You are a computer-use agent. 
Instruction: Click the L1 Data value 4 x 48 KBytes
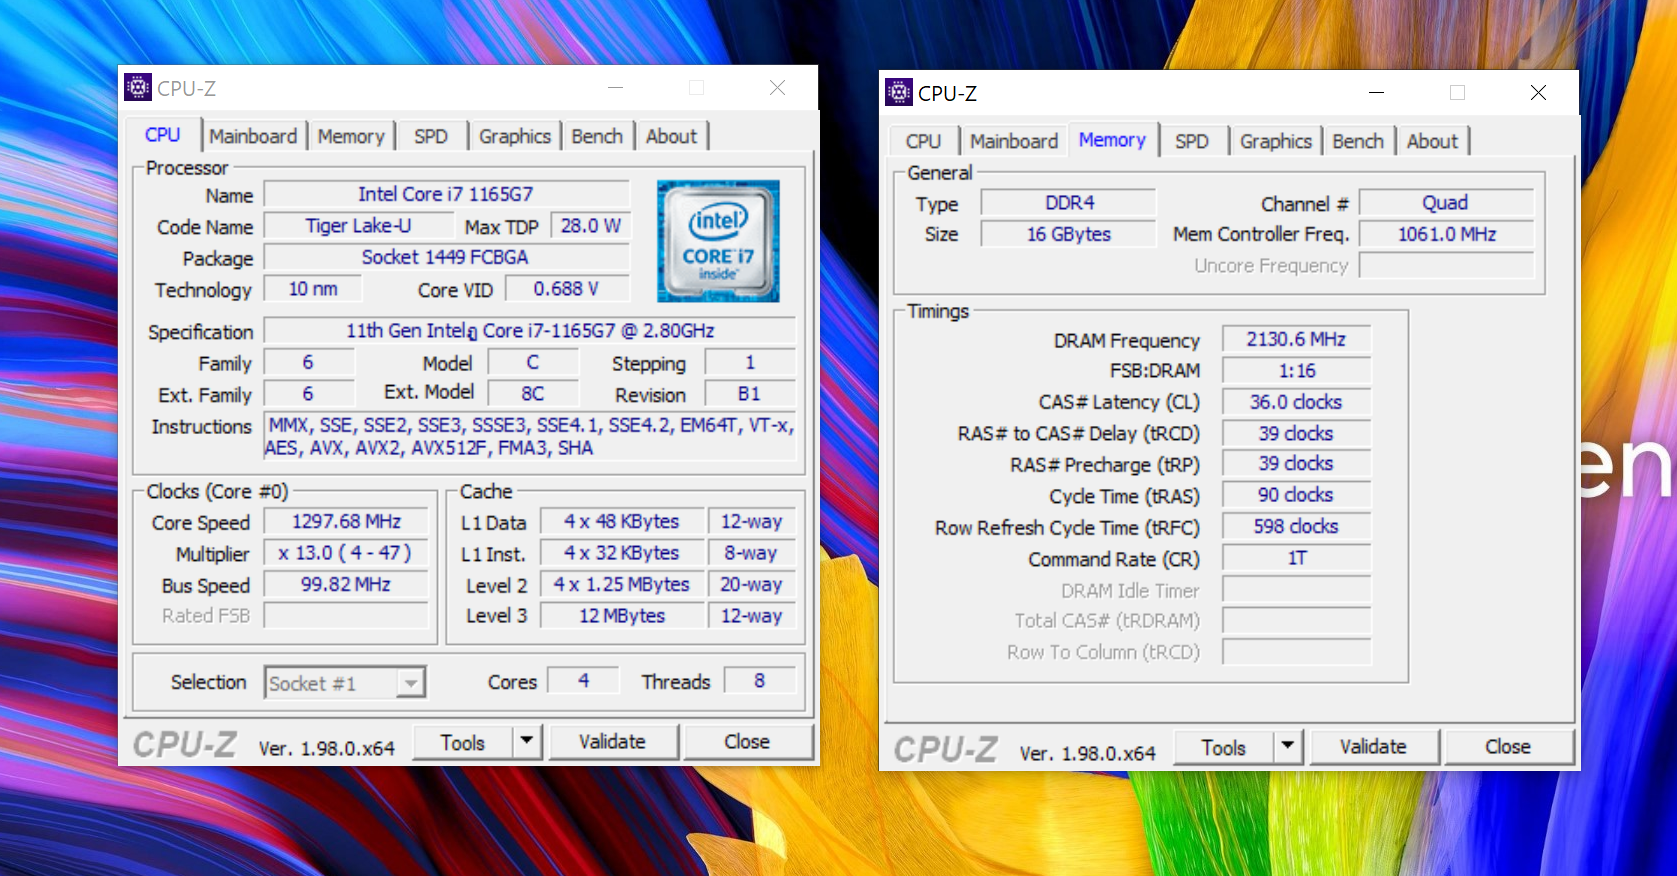[621, 522]
